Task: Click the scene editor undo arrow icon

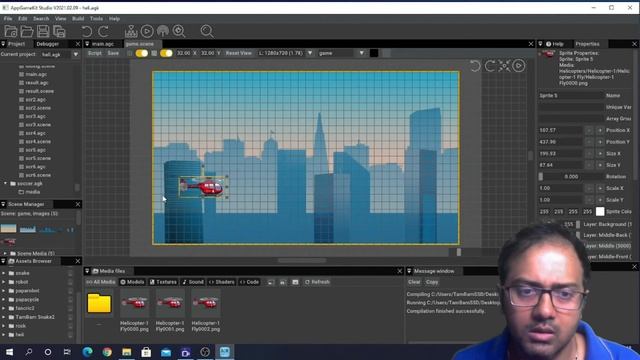Action: click(475, 66)
